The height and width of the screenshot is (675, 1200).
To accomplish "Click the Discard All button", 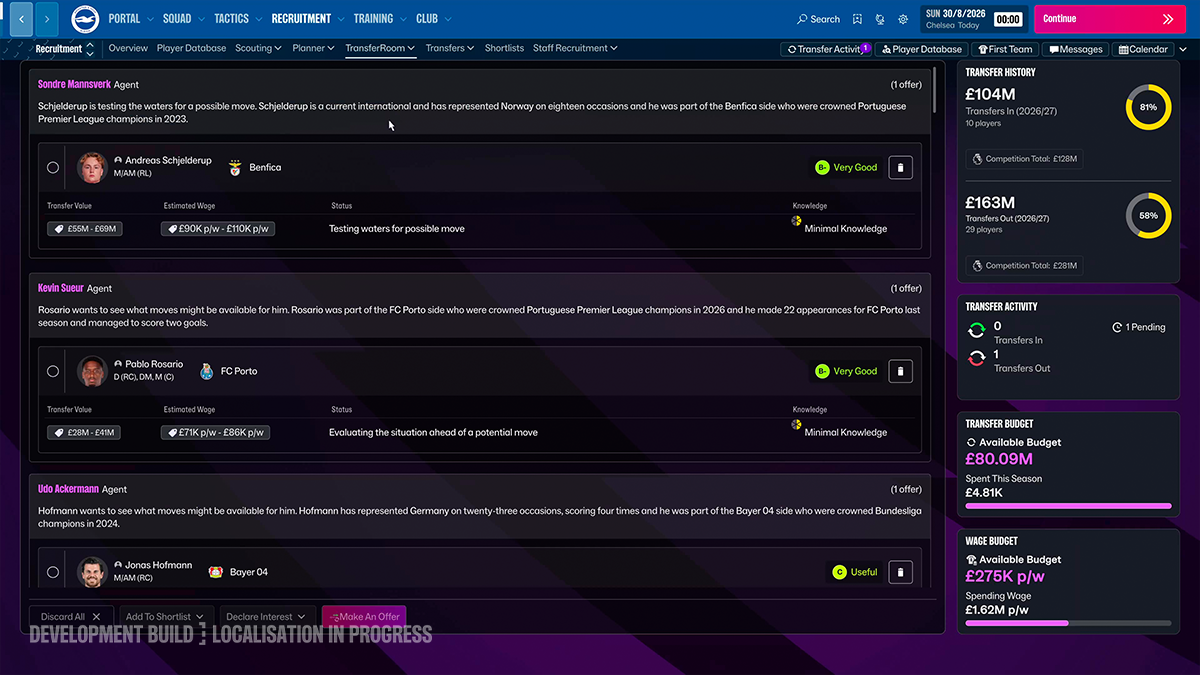I will tap(72, 617).
